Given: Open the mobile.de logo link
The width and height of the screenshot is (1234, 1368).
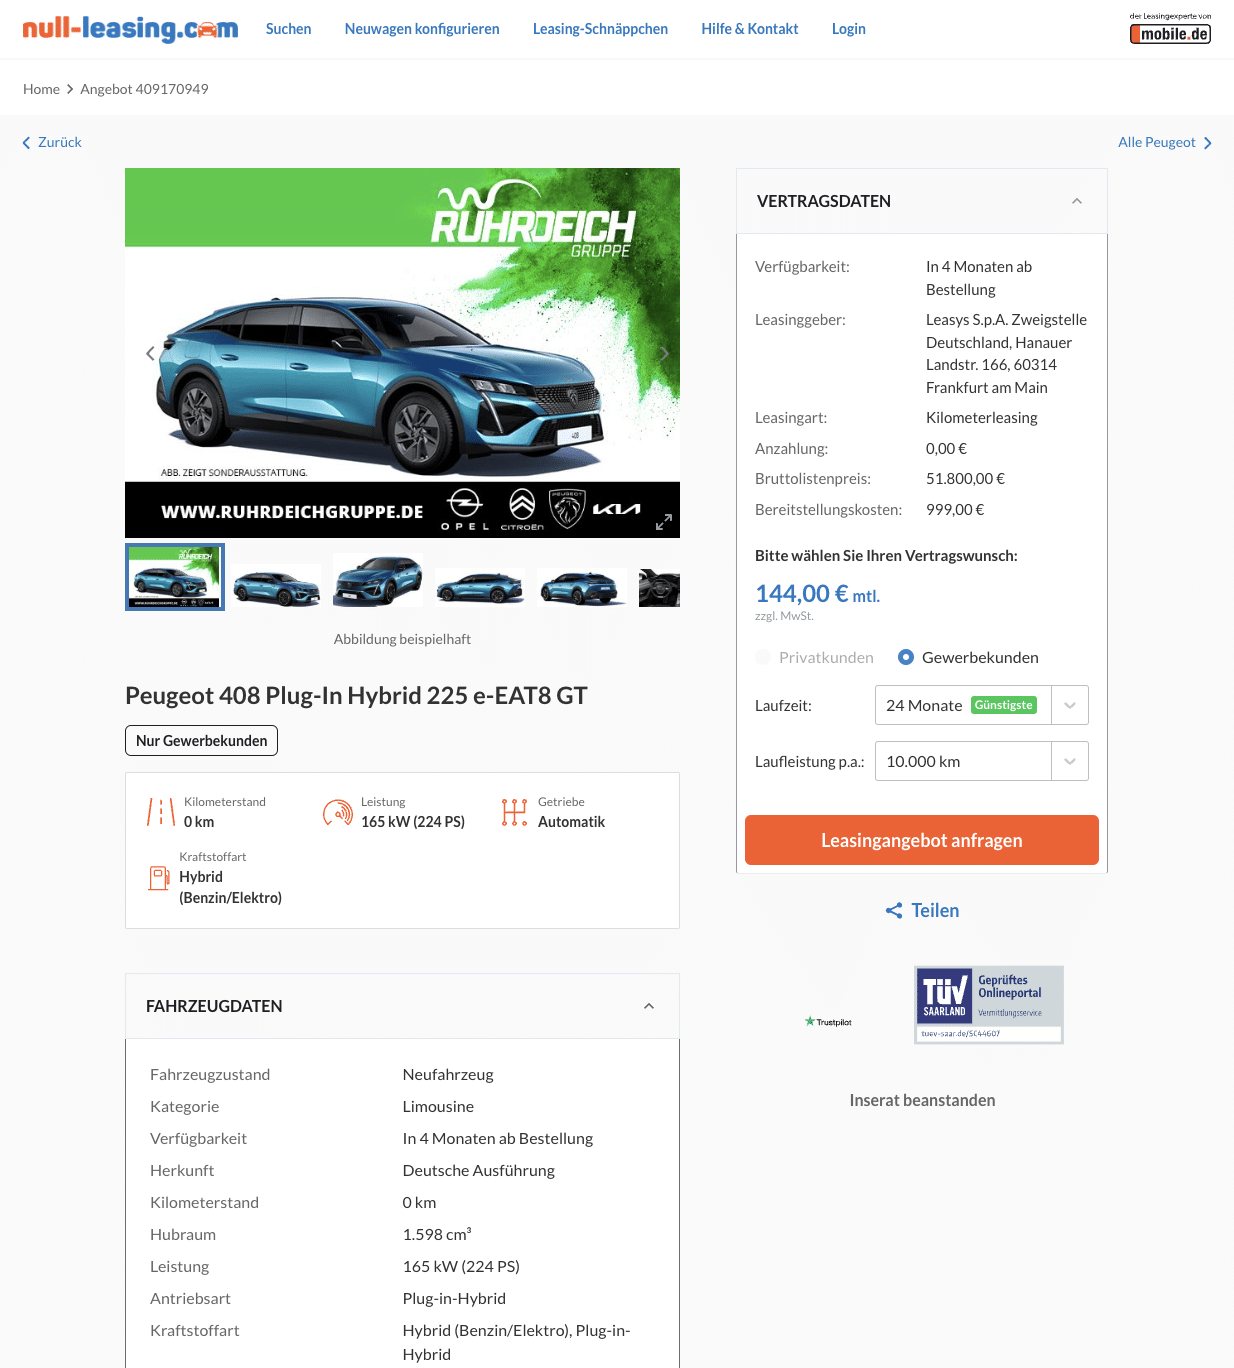Looking at the screenshot, I should tap(1170, 29).
